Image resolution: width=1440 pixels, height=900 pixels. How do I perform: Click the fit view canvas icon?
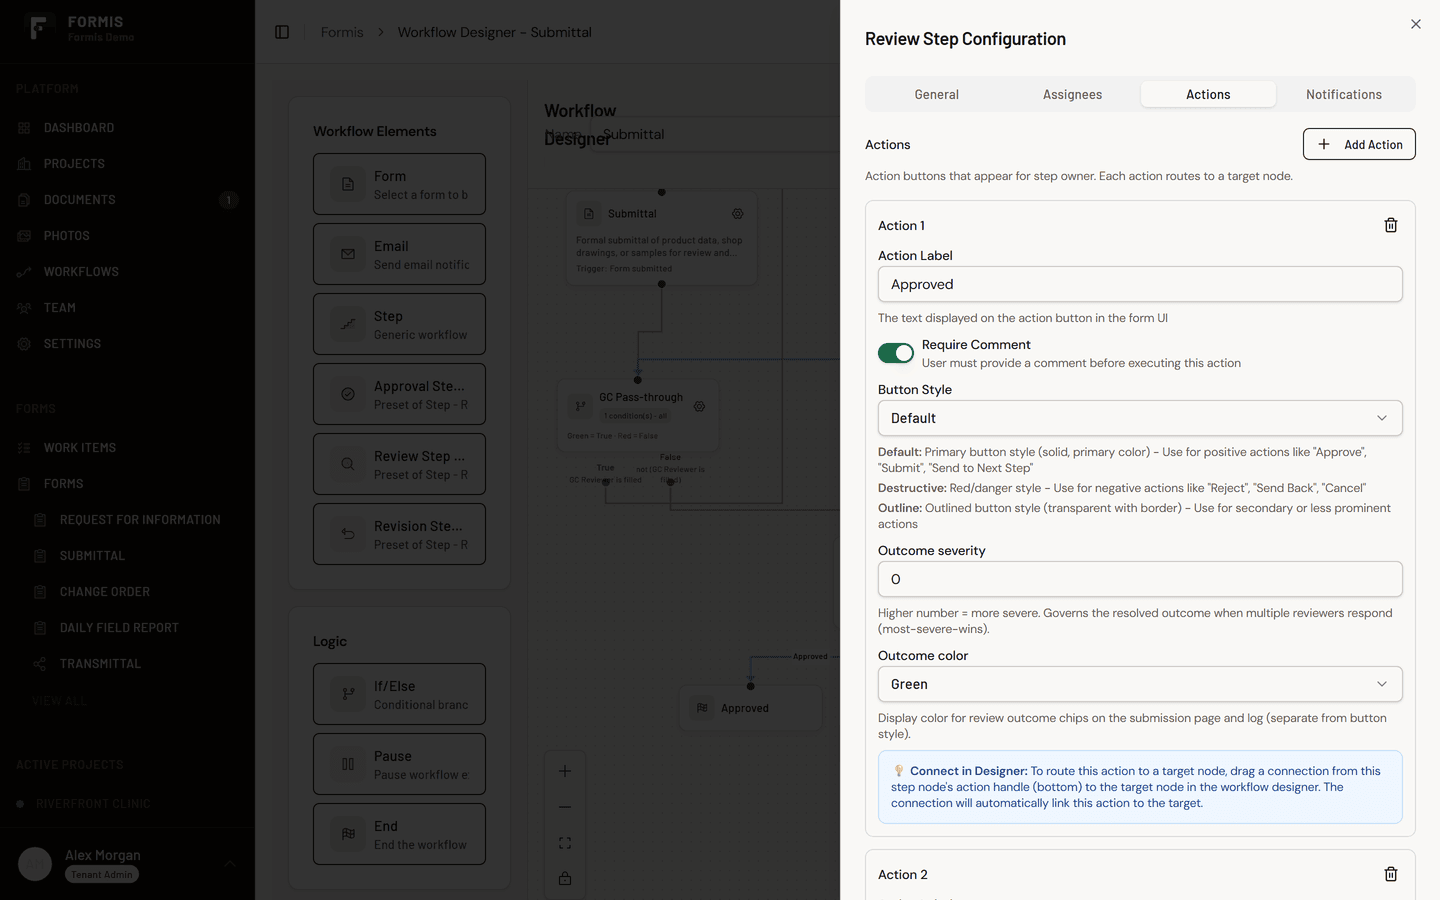click(x=565, y=843)
